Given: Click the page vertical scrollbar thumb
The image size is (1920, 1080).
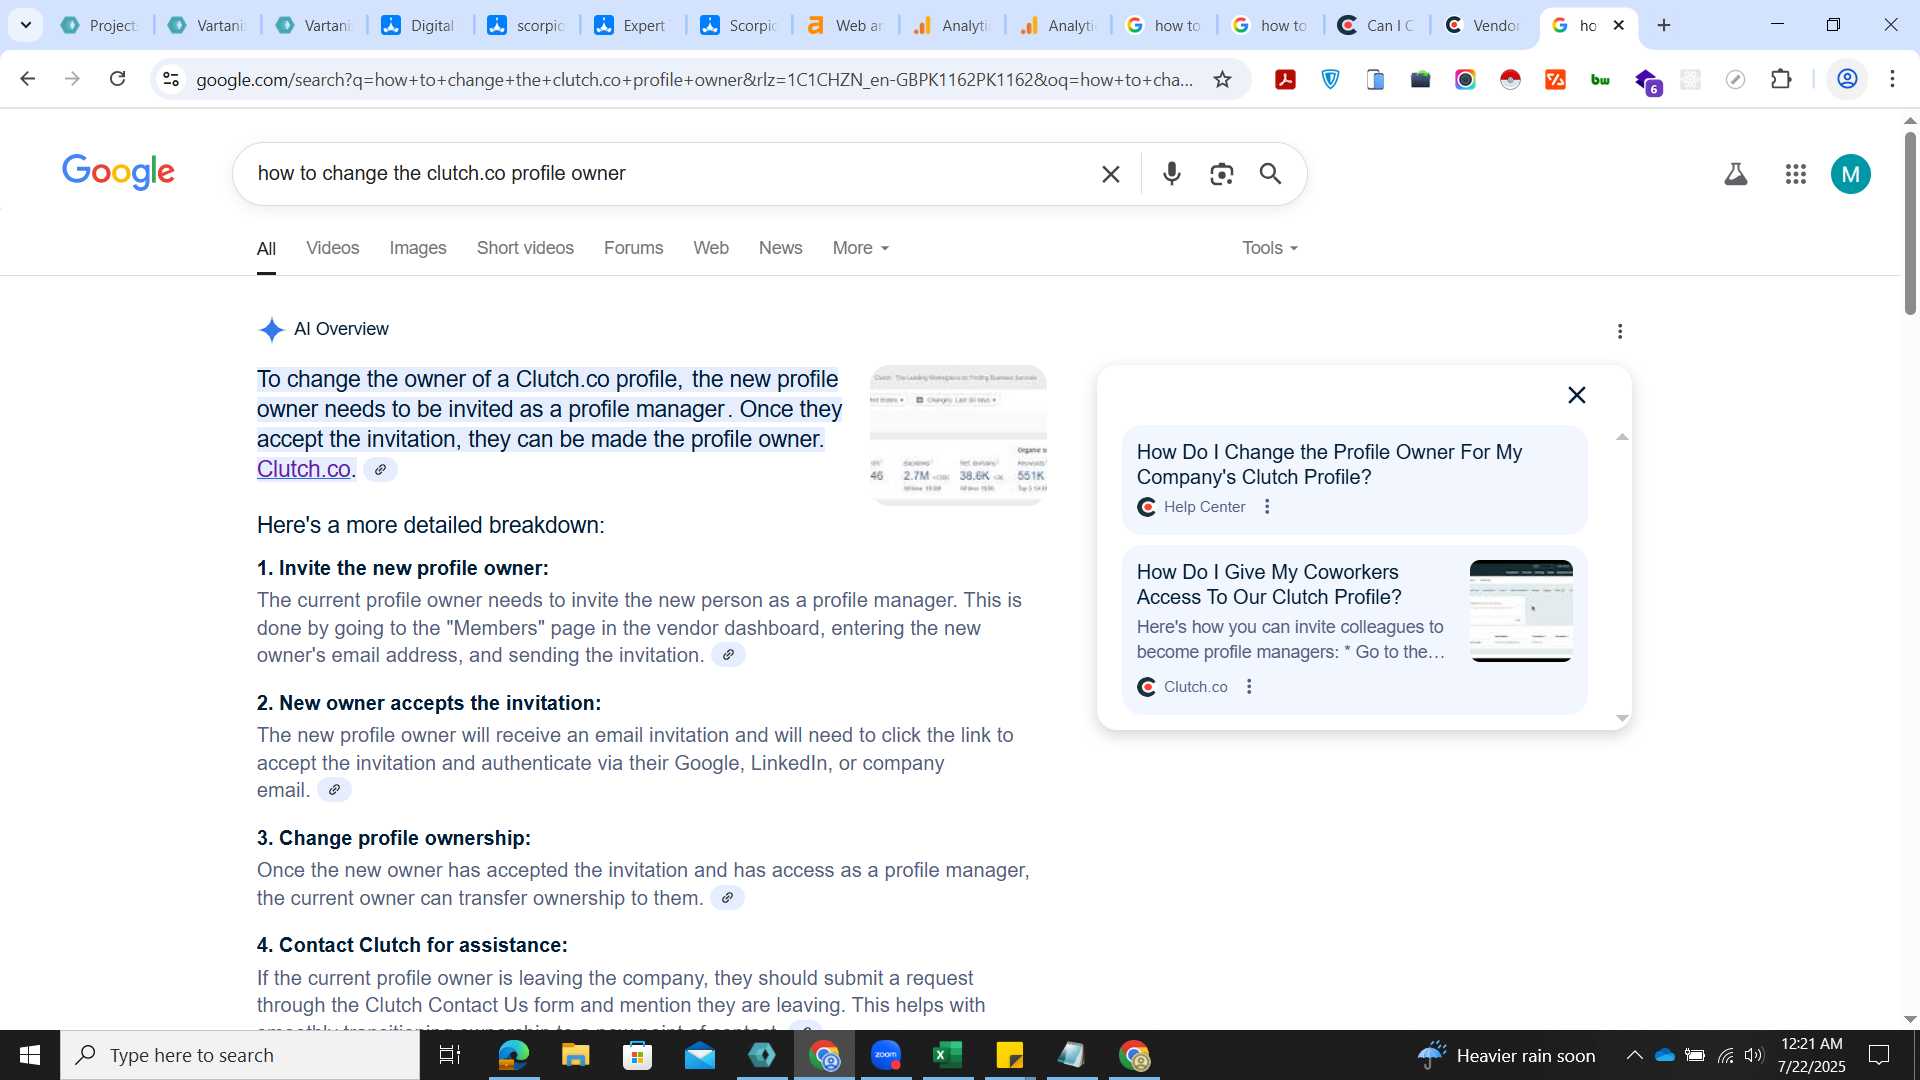Looking at the screenshot, I should [x=1910, y=222].
